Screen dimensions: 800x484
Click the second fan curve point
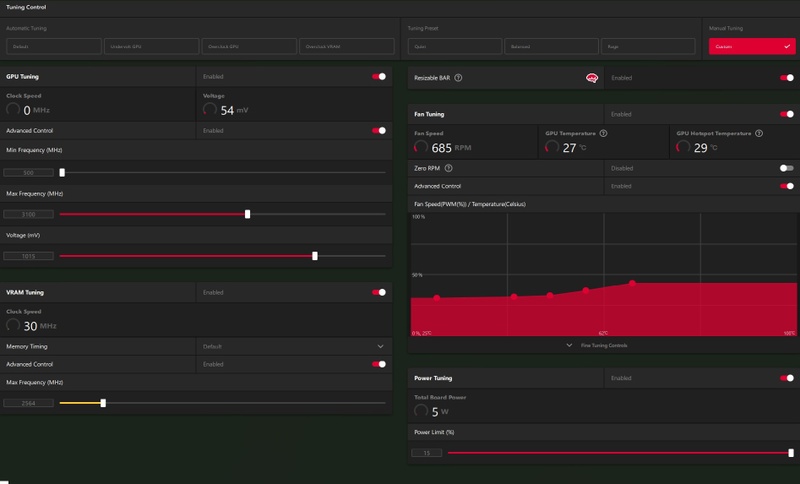click(514, 296)
